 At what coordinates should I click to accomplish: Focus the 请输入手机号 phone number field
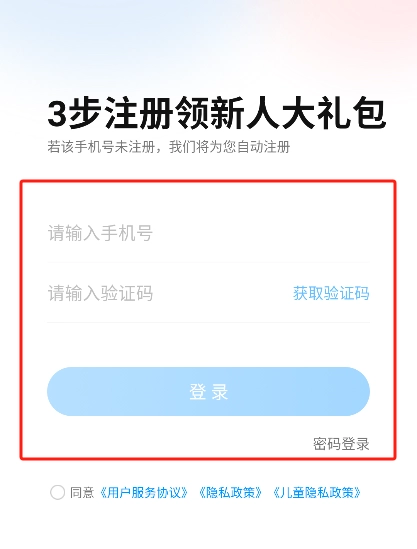tap(208, 233)
